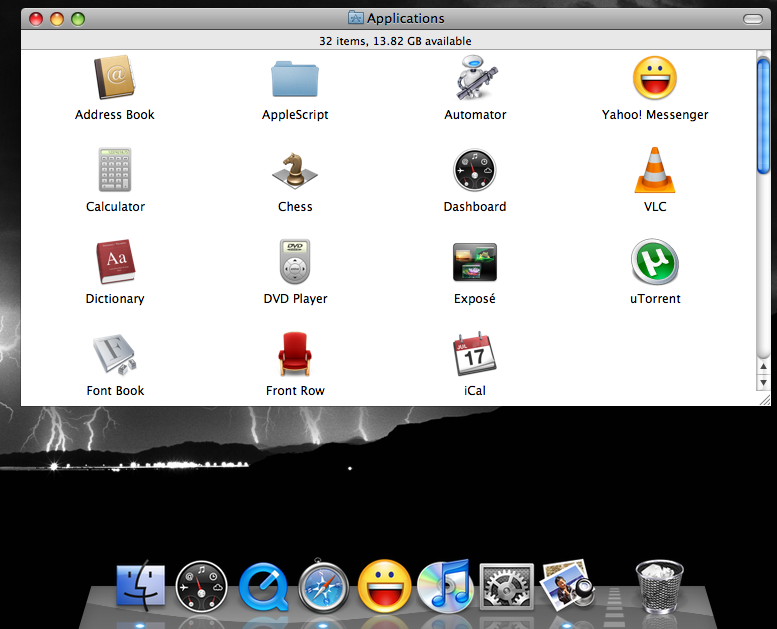Open Finder from the Dock
This screenshot has height=629, width=777.
coord(141,585)
